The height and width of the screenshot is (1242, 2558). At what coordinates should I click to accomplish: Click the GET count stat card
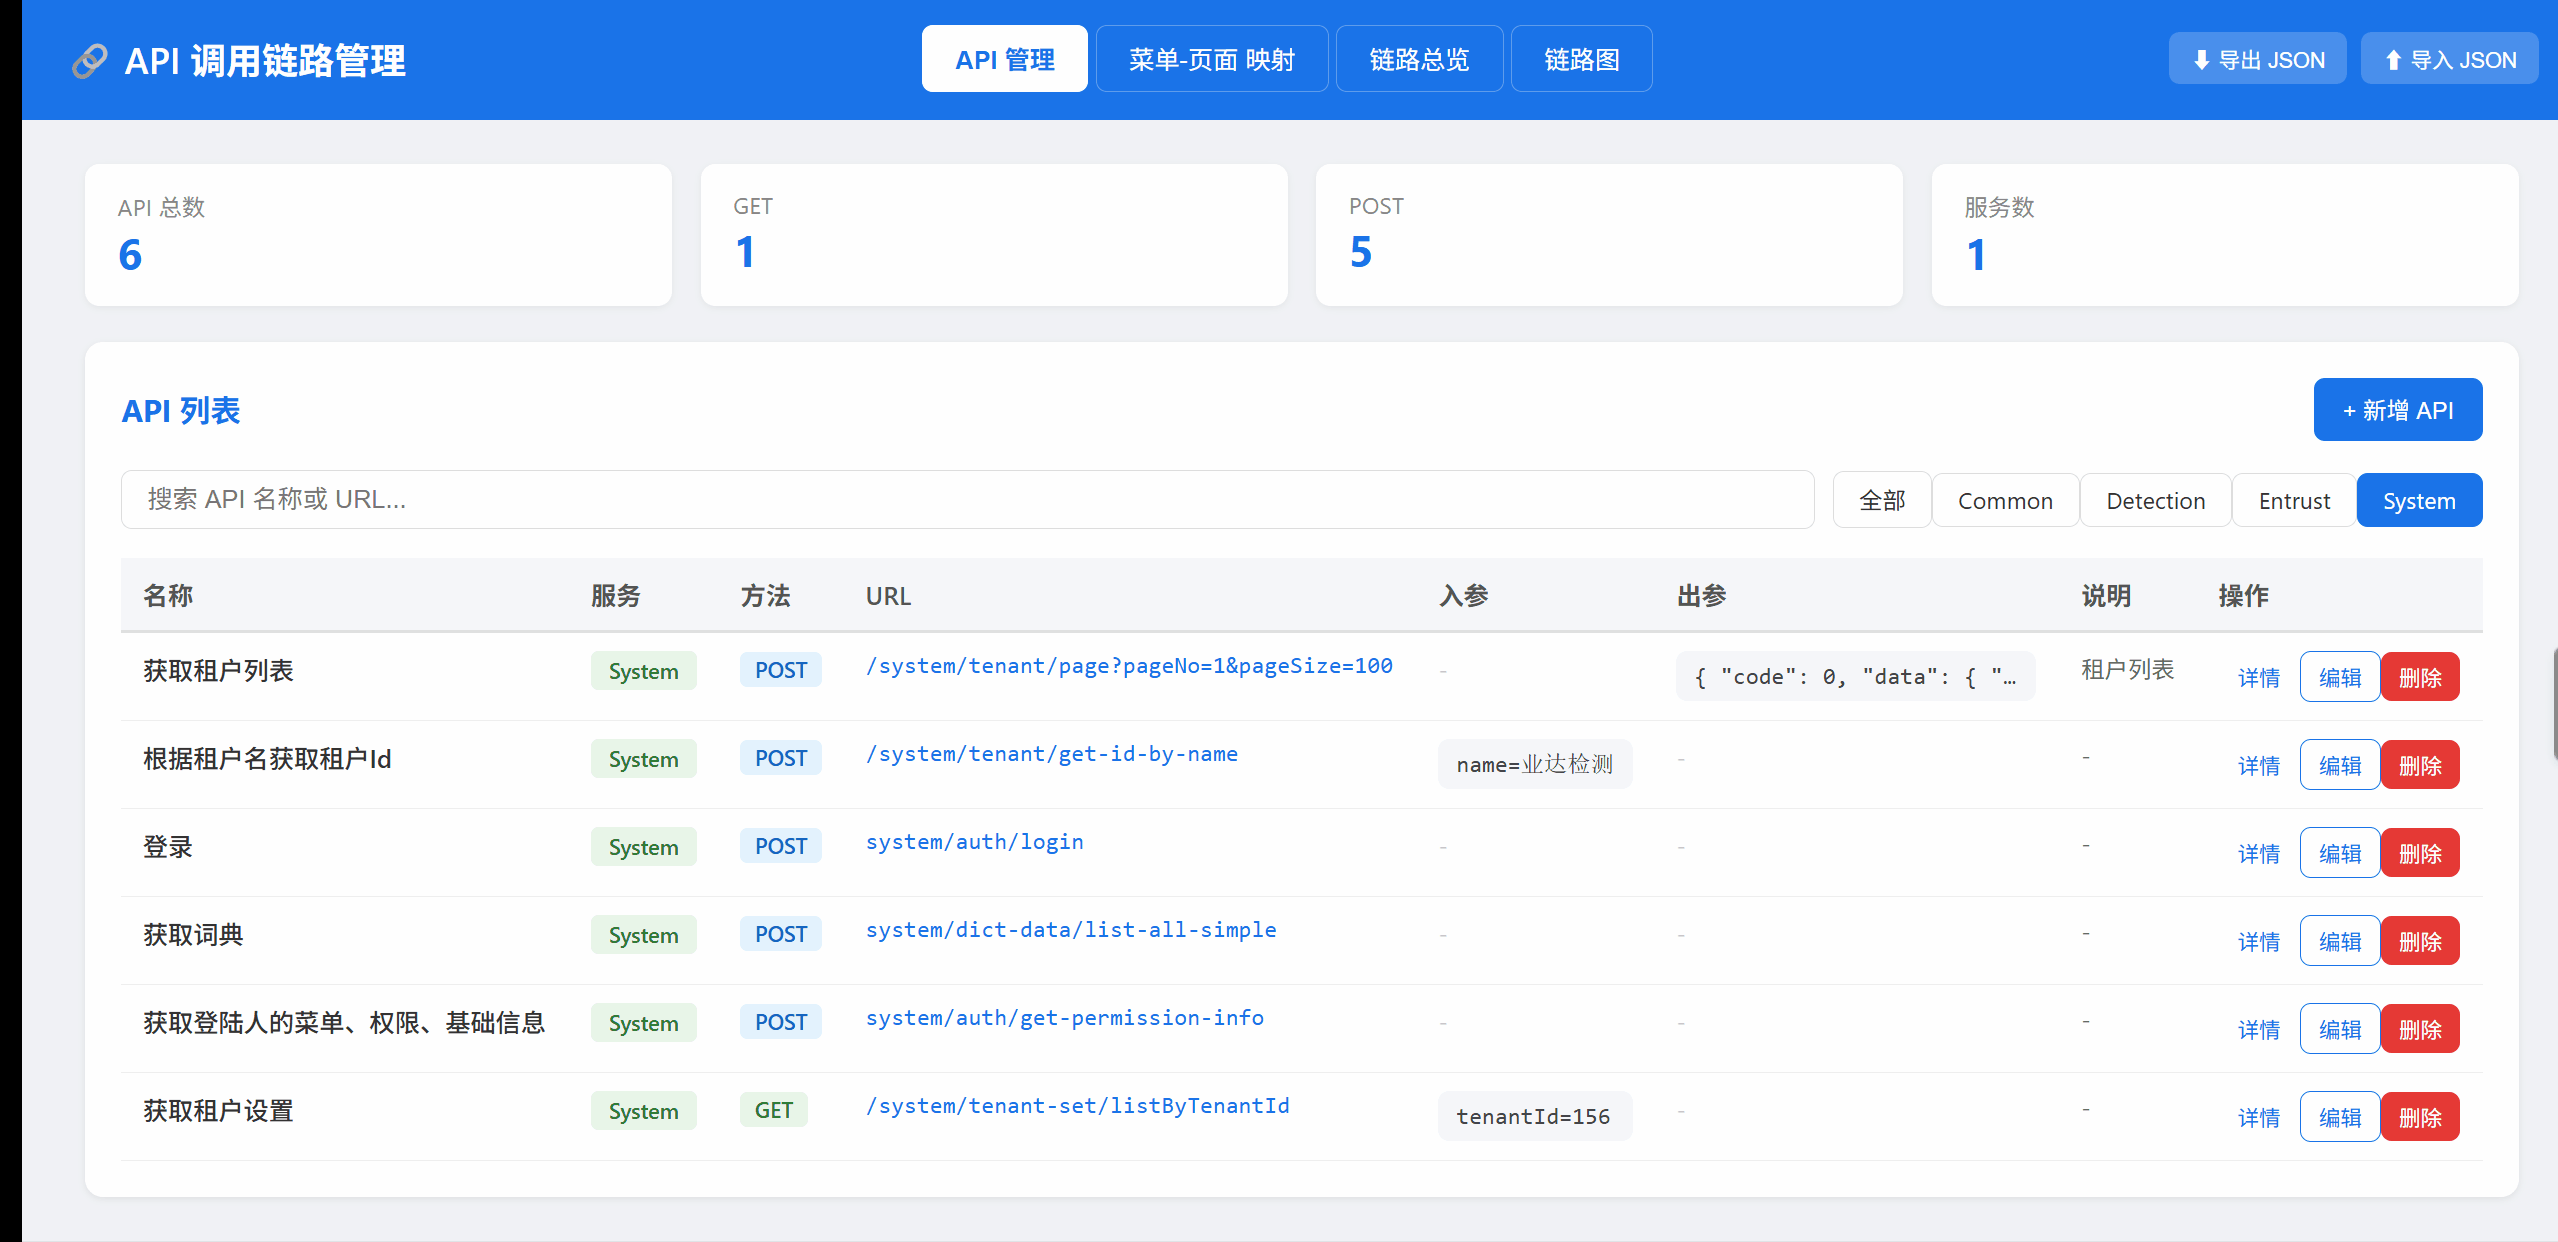[994, 235]
